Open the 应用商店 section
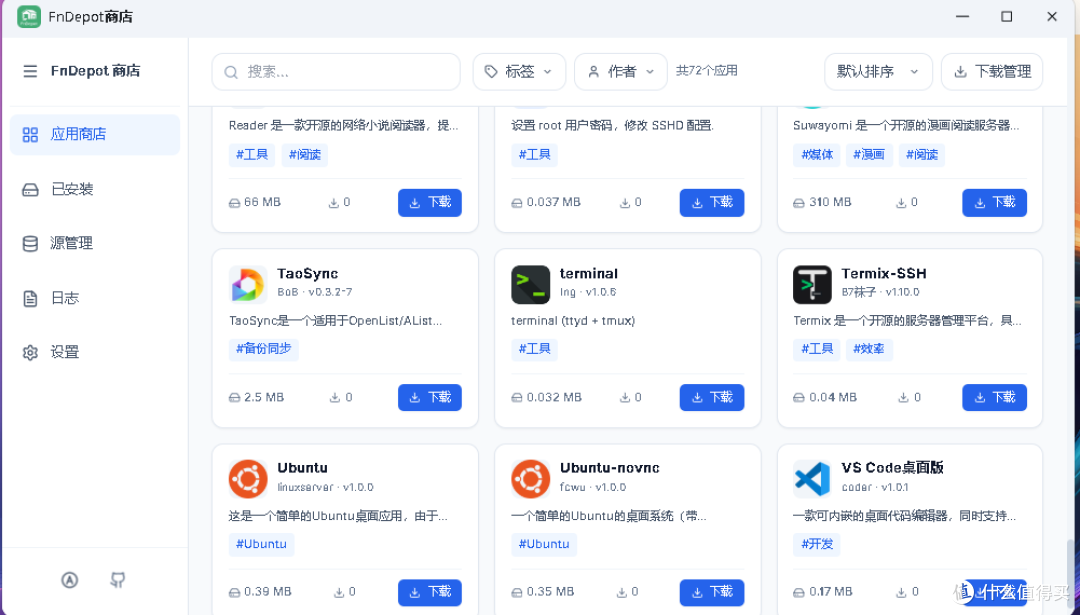 [x=95, y=134]
